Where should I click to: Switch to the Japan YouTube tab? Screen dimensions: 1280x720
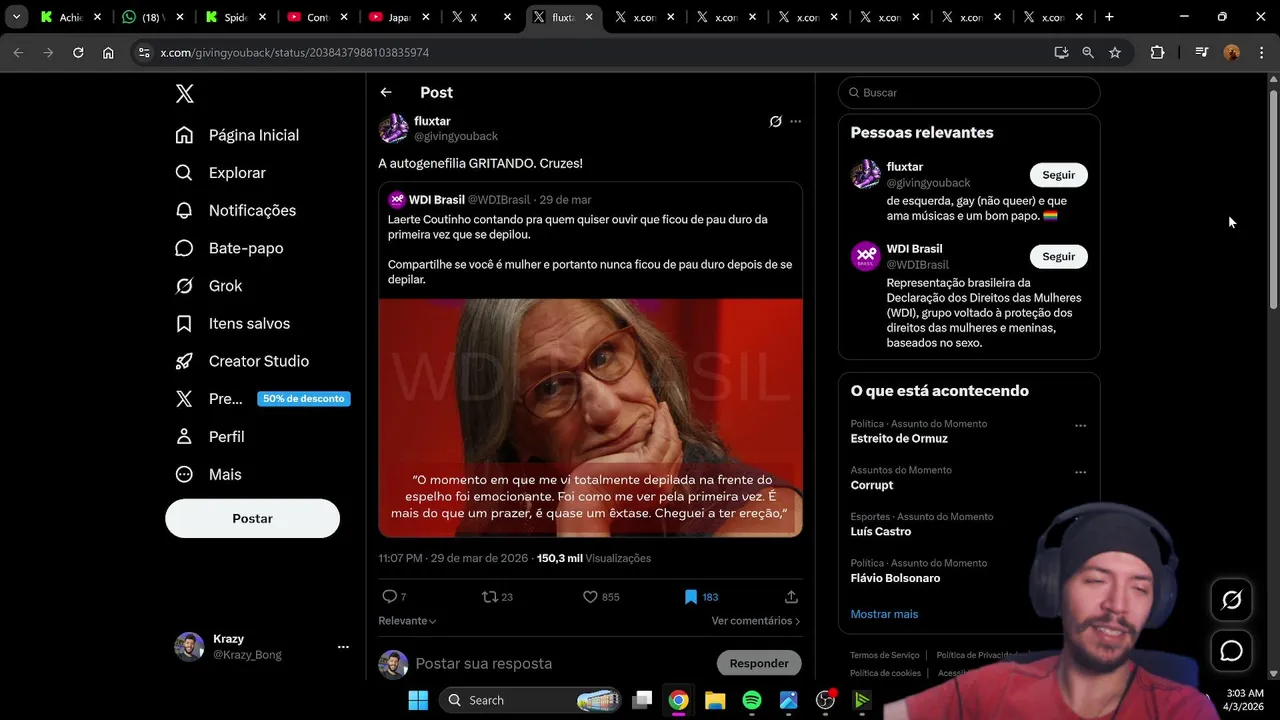398,17
